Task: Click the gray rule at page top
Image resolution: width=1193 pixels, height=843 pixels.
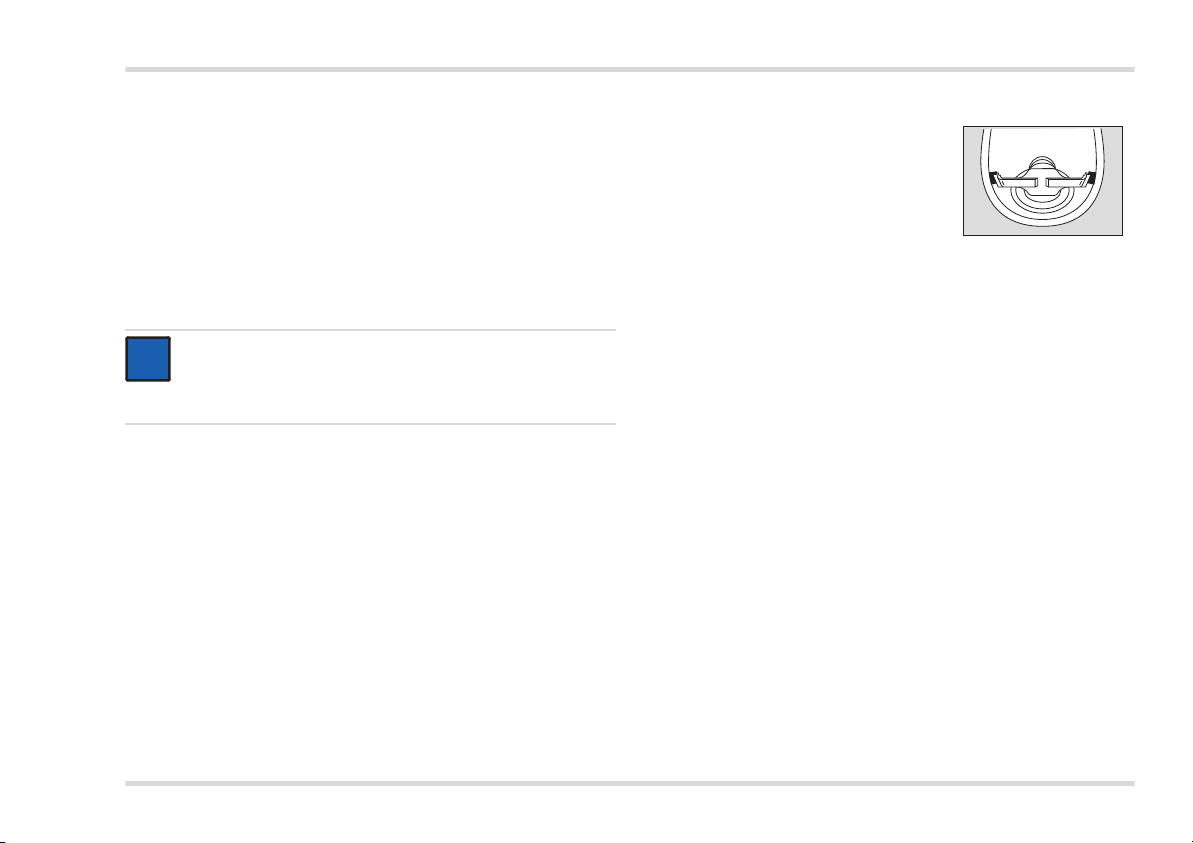Action: tap(629, 69)
